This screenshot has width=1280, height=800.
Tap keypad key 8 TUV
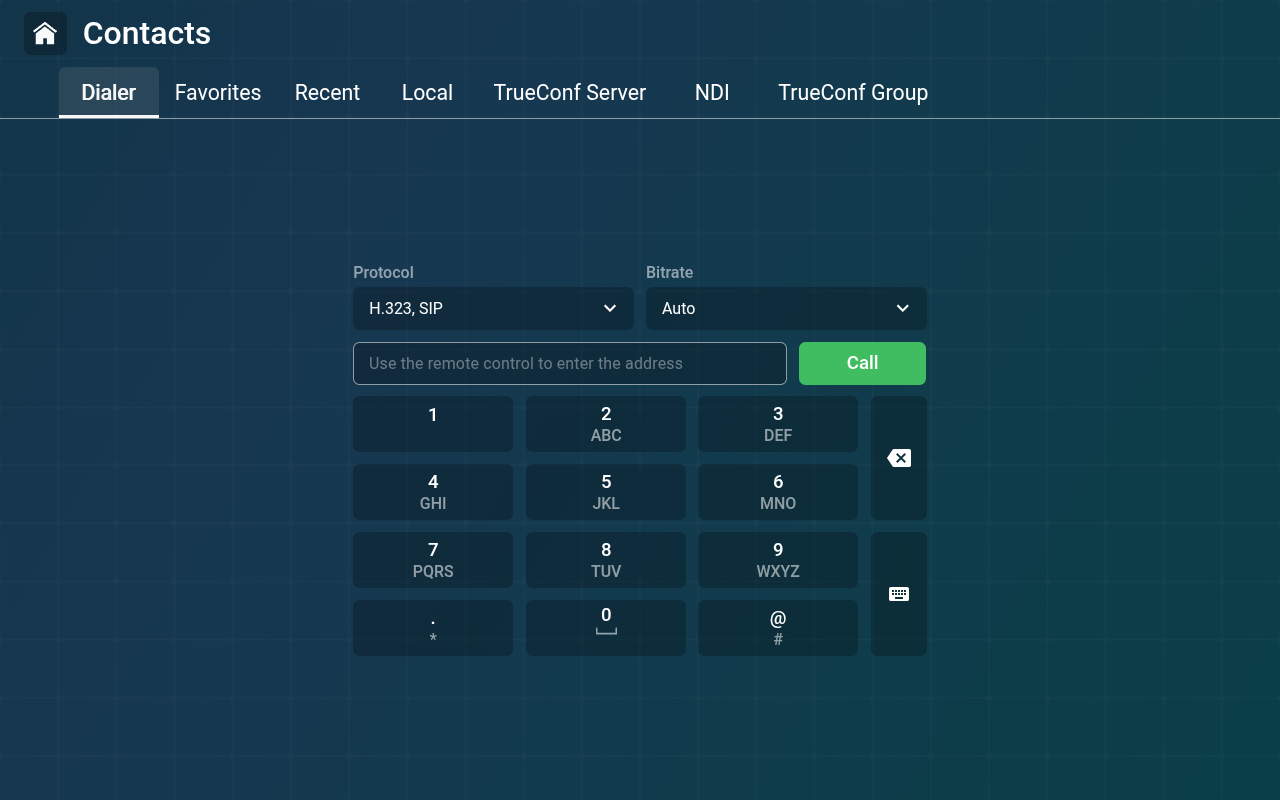pos(606,560)
